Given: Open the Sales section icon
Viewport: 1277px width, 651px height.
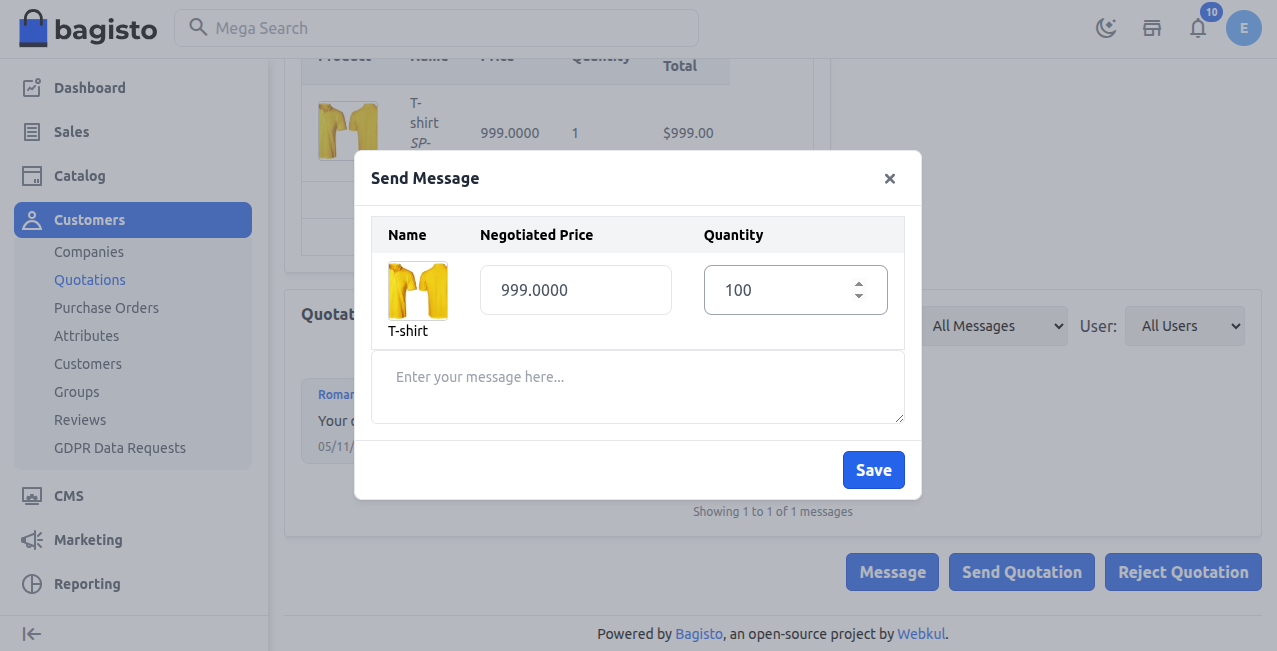Looking at the screenshot, I should click(x=30, y=131).
